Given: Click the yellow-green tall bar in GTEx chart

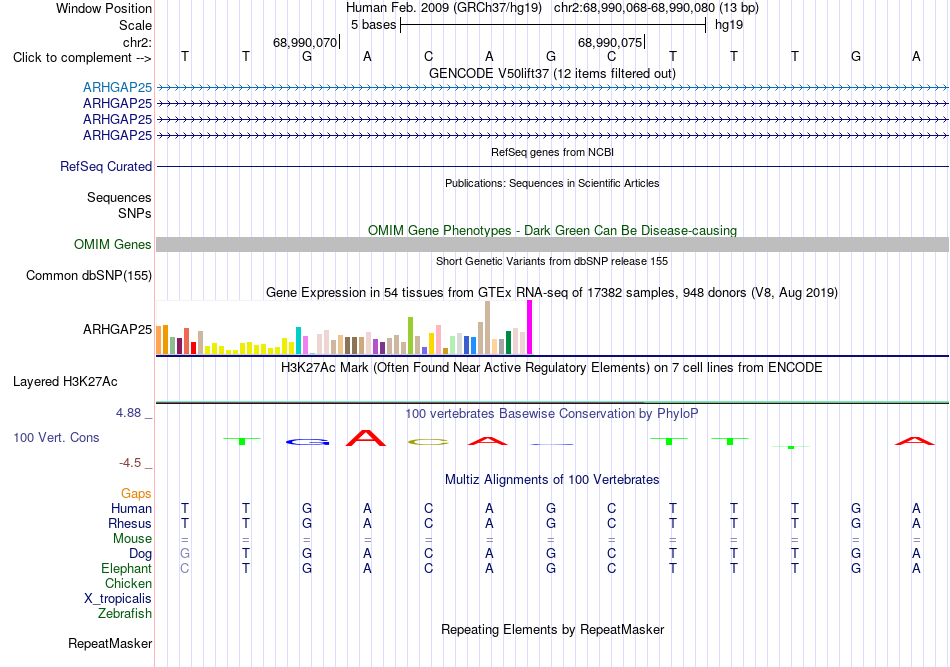Looking at the screenshot, I should (x=410, y=336).
